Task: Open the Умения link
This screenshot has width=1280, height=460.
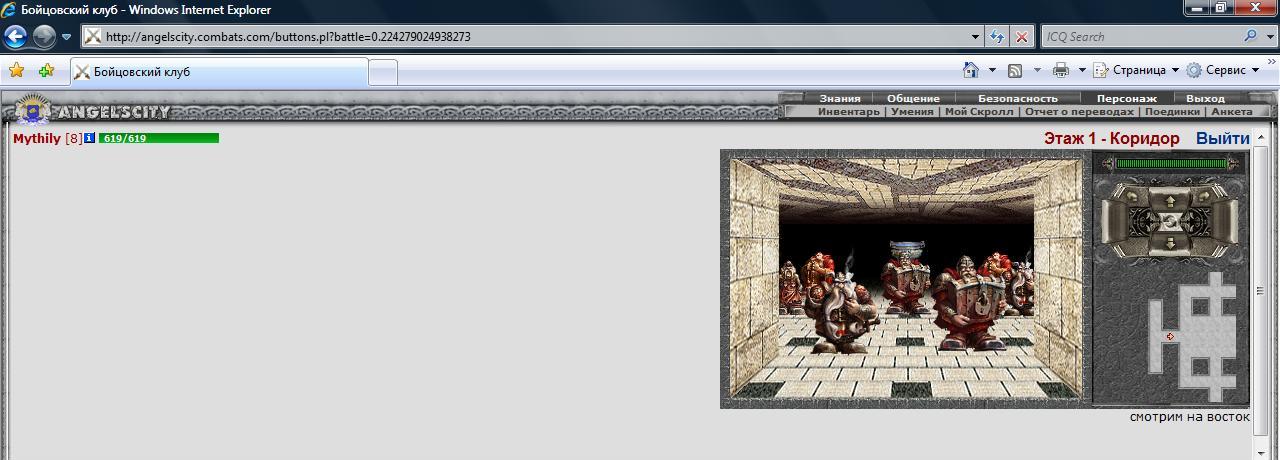Action: click(911, 111)
